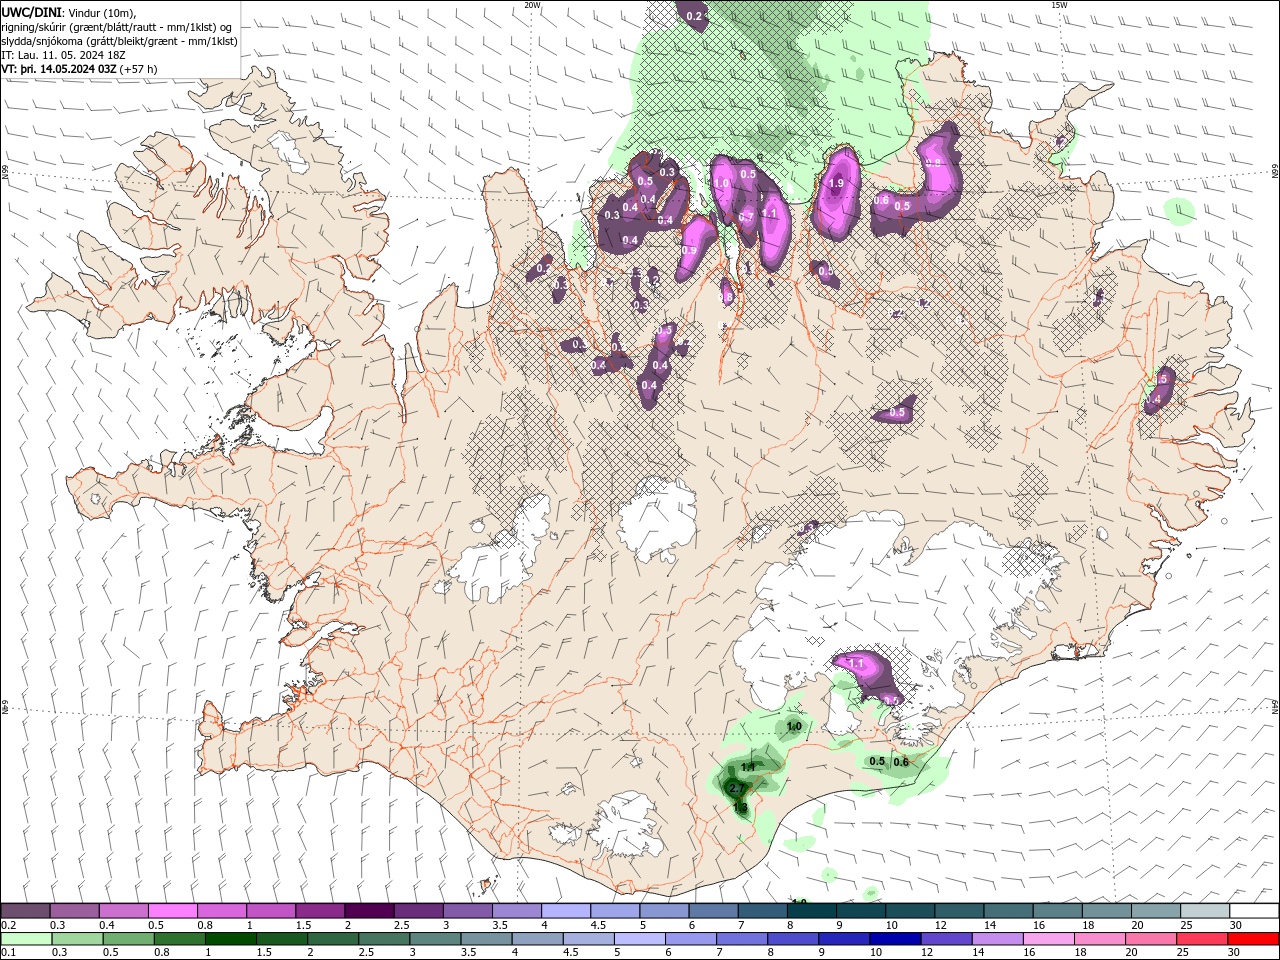Screen dimensions: 1280x960
Task: Click the 64N label on right edge
Action: coord(1275,707)
